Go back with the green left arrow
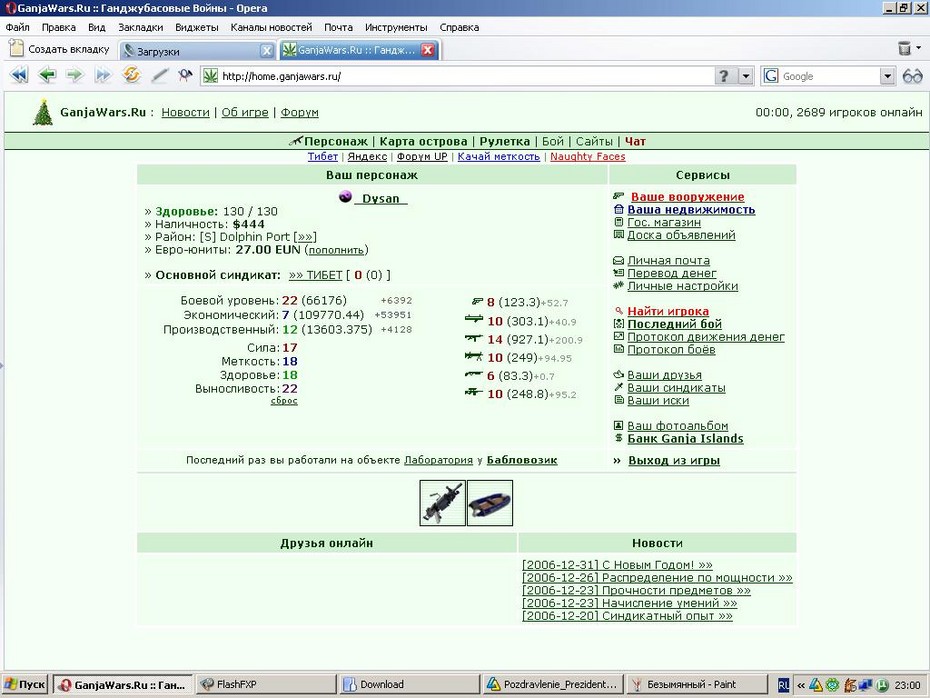930x698 pixels. 46,75
